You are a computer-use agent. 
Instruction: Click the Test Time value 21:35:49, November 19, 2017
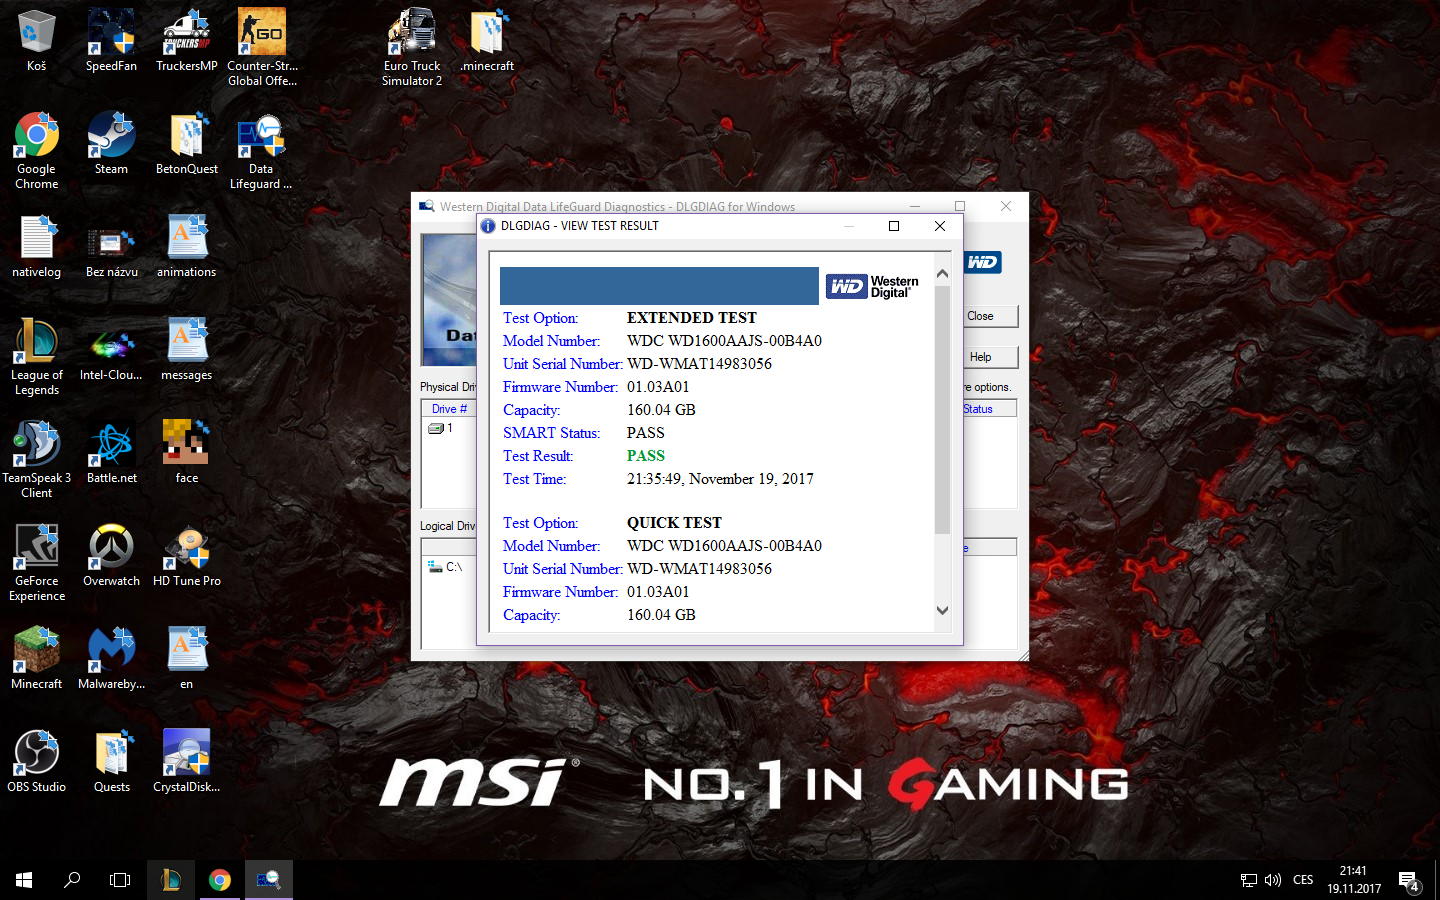720,479
